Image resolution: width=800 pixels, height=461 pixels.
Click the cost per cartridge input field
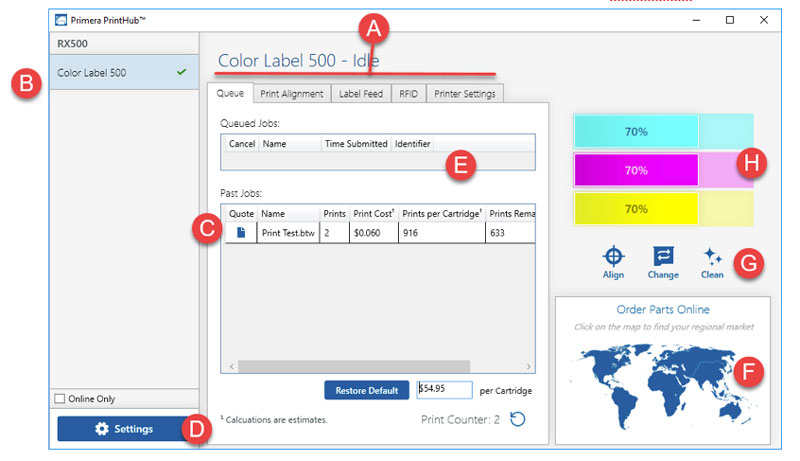tap(444, 389)
